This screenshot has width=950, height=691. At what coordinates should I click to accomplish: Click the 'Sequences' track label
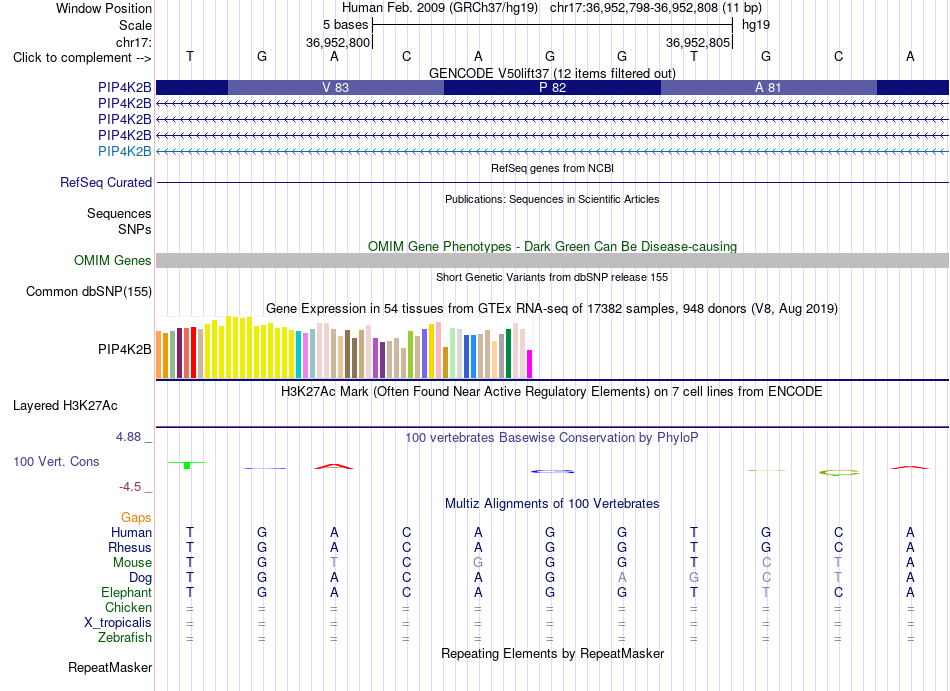point(119,213)
